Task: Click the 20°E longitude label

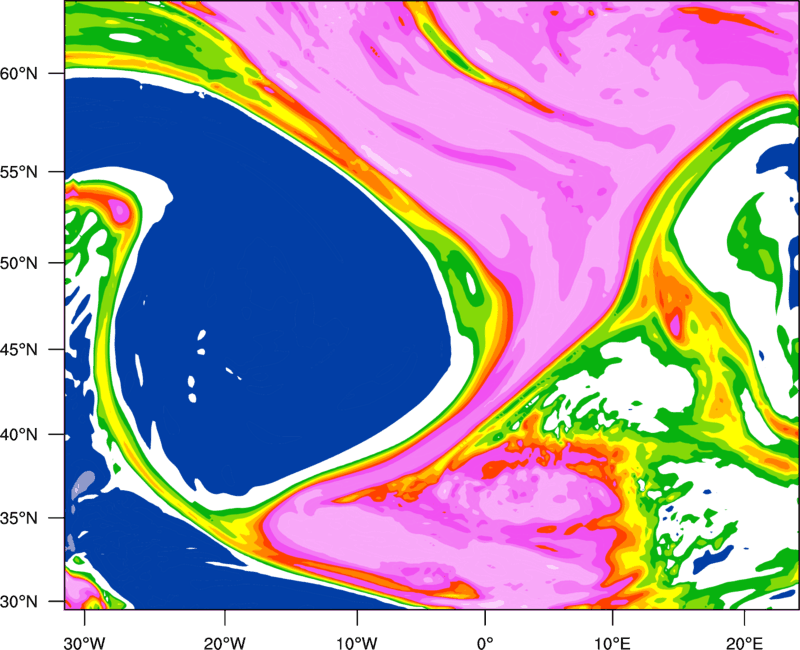Action: pos(744,643)
